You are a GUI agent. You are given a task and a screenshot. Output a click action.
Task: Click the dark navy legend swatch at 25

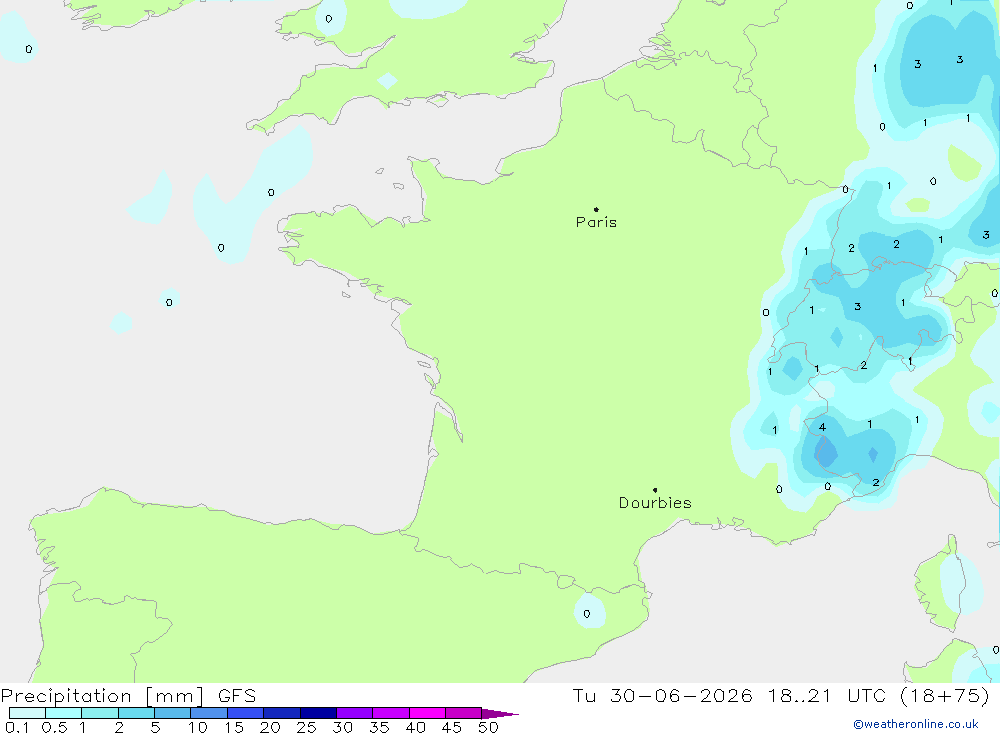(x=318, y=713)
